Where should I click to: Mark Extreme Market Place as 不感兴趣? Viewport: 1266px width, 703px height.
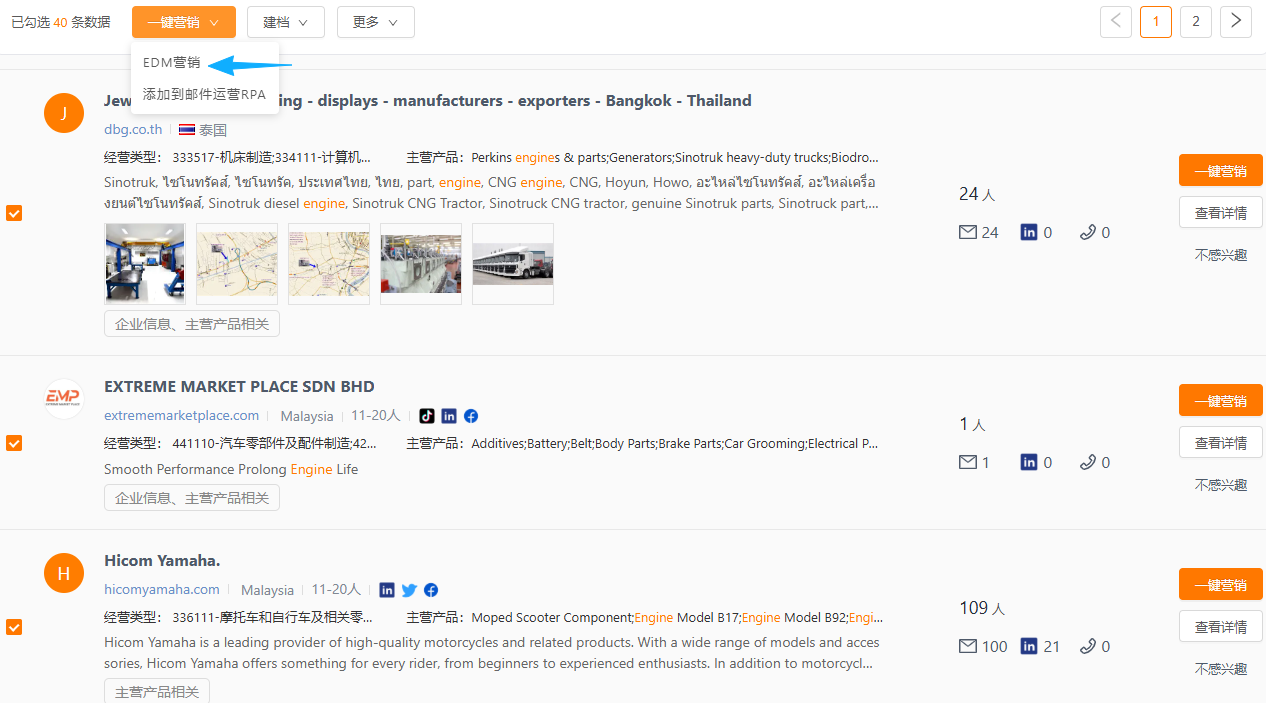click(x=1221, y=485)
